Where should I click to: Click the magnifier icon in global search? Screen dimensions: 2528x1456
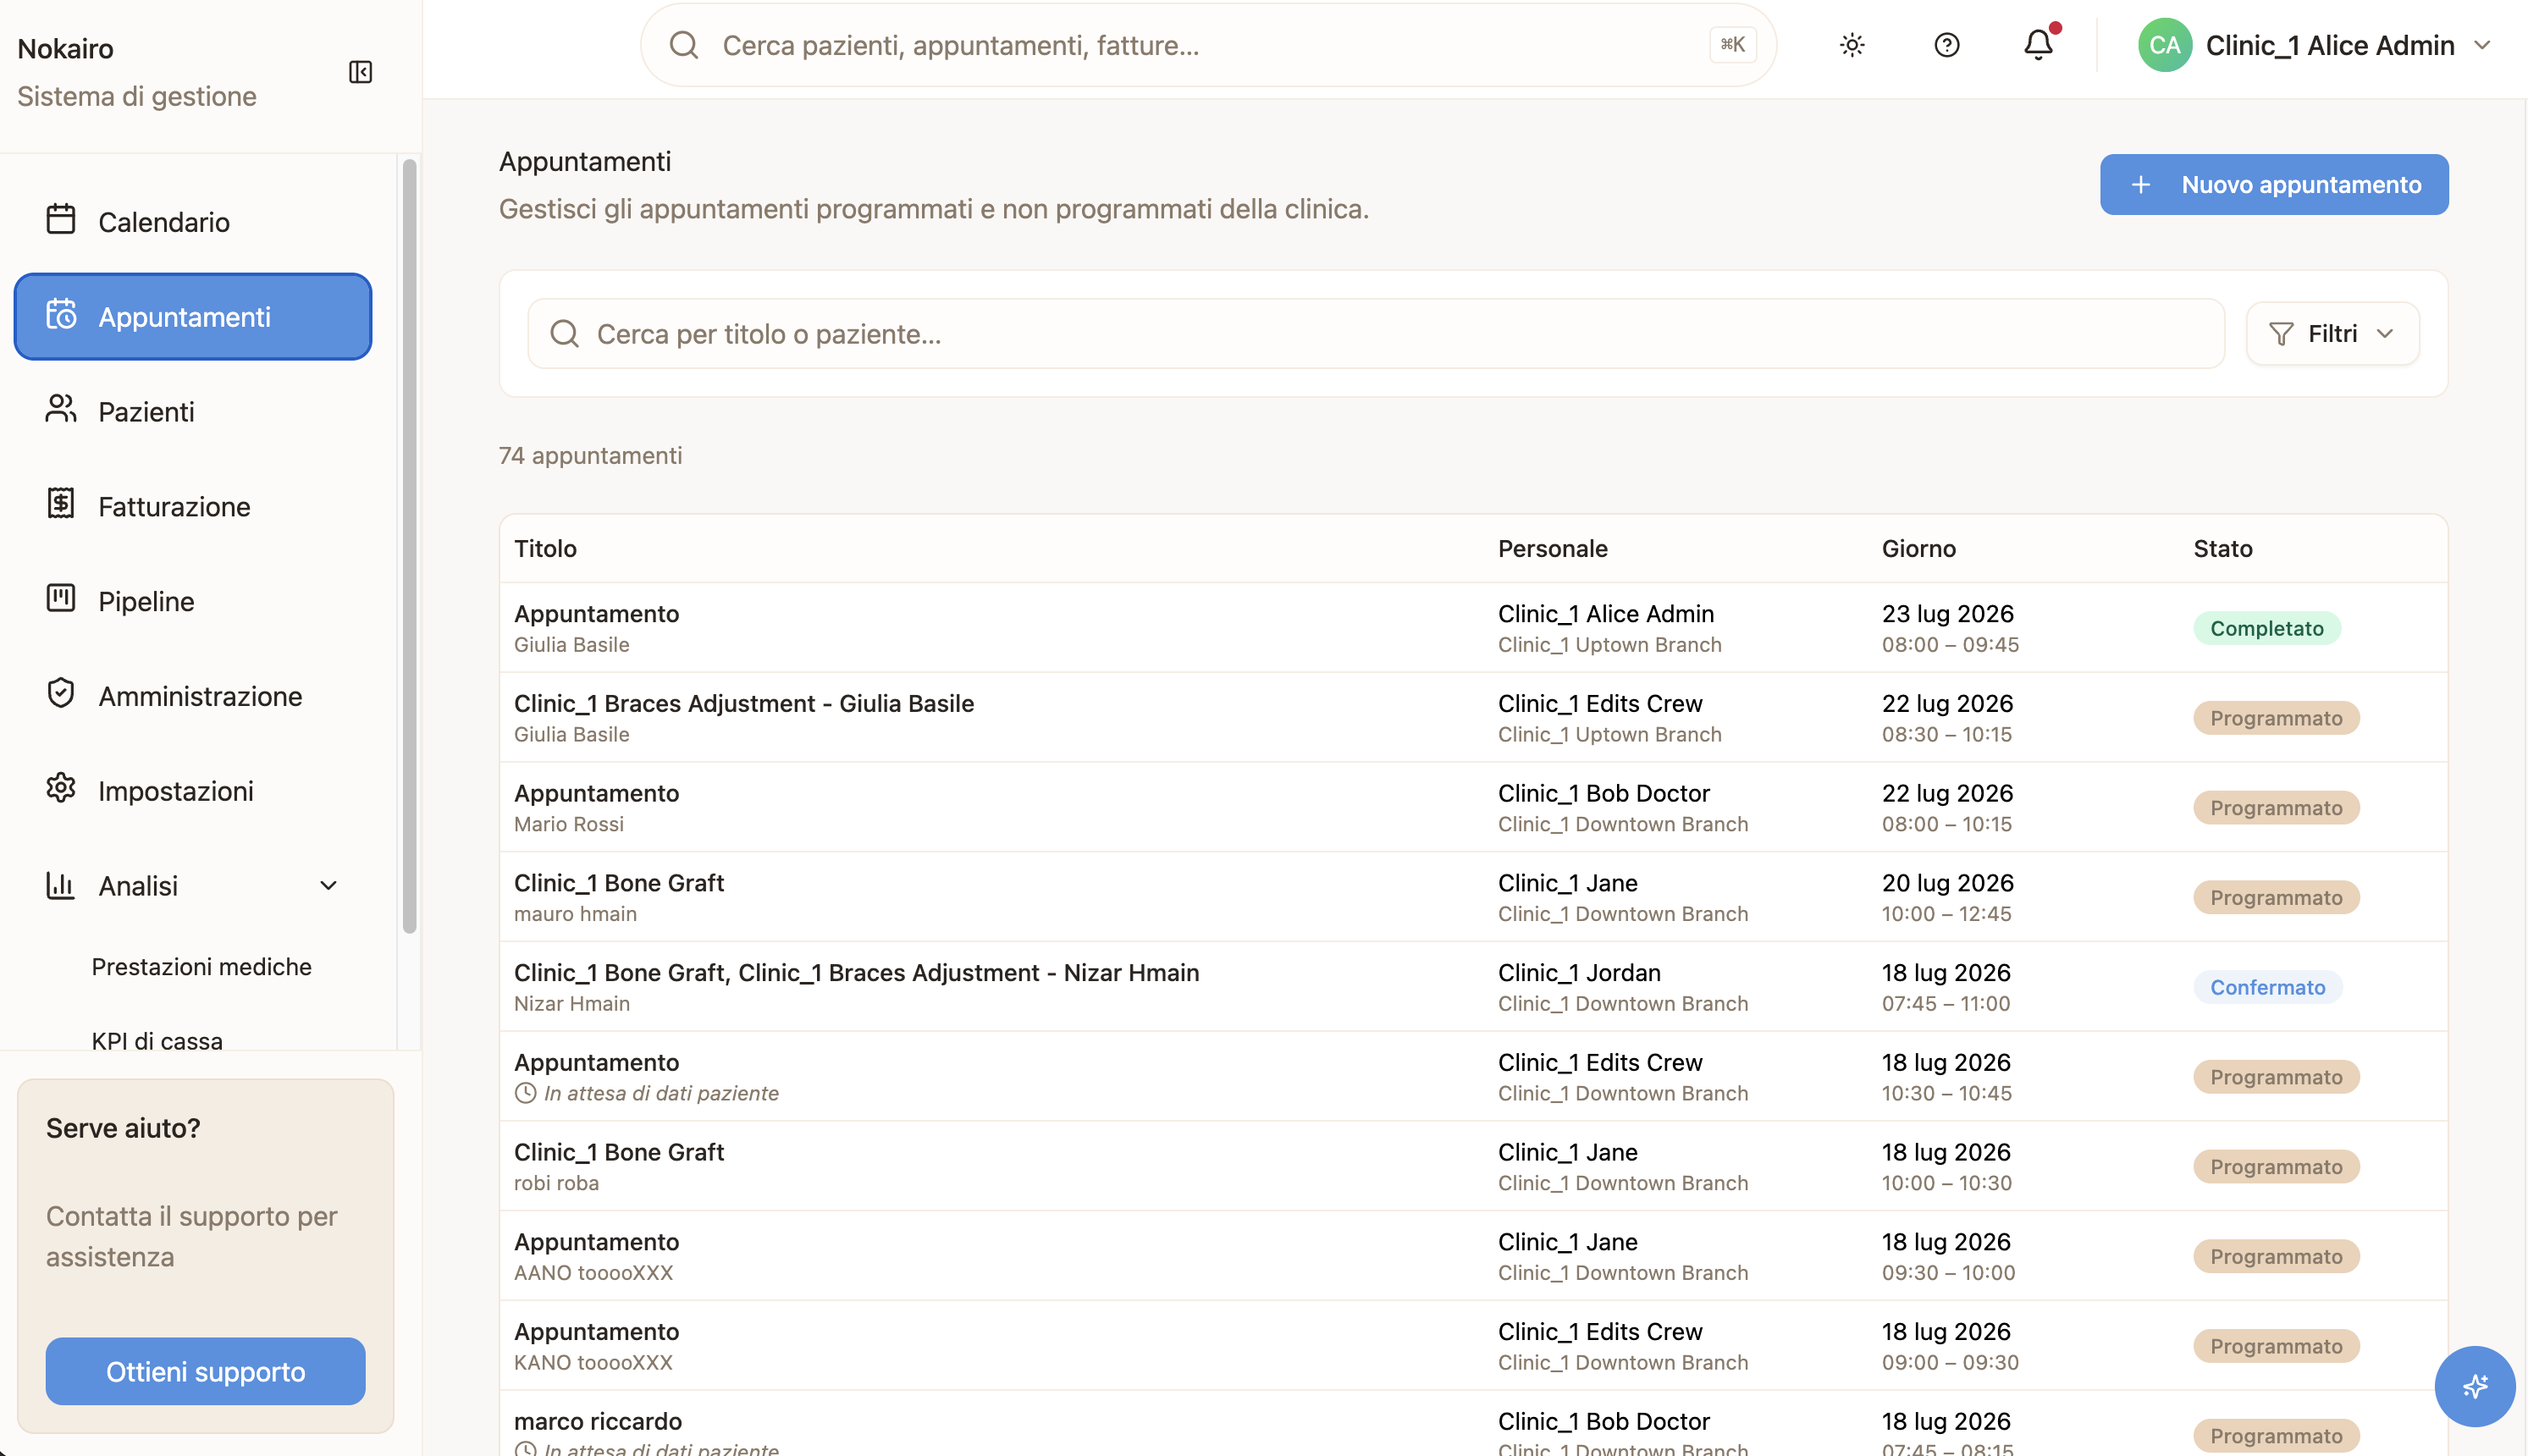(684, 45)
